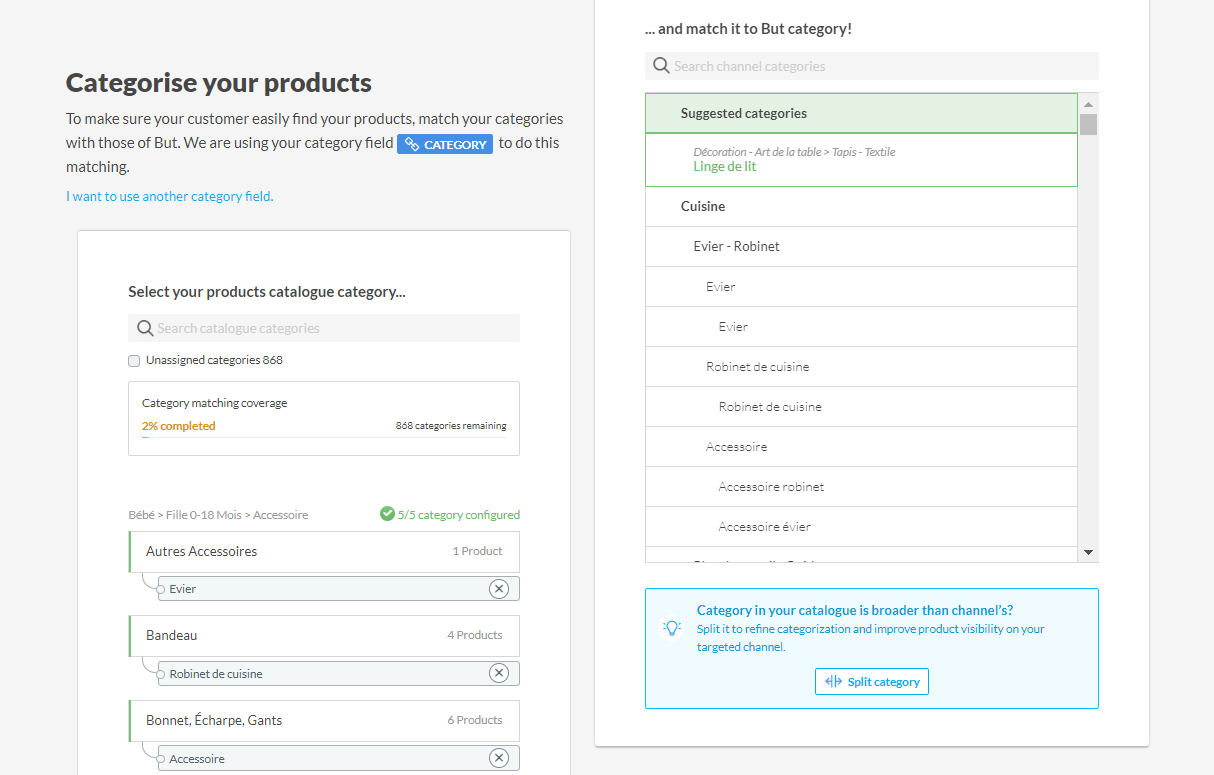Click the catalogue search magnifier icon
The image size is (1214, 775).
coord(145,329)
